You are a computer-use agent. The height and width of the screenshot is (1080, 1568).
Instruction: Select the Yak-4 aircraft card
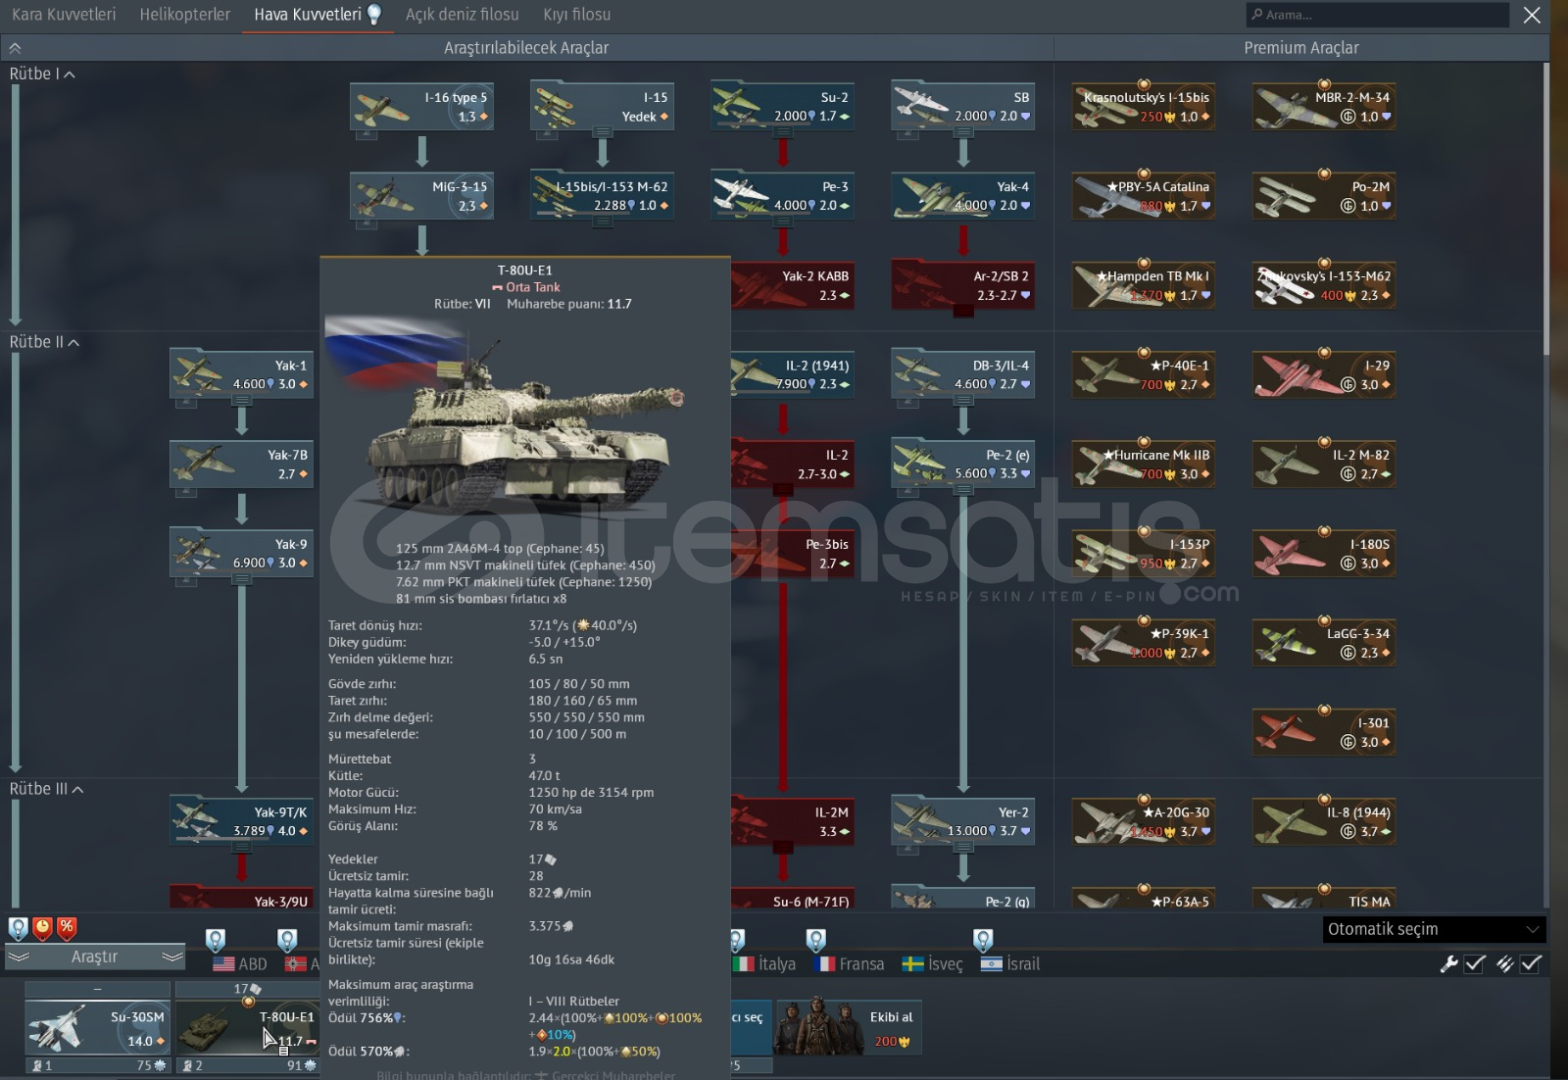click(962, 196)
